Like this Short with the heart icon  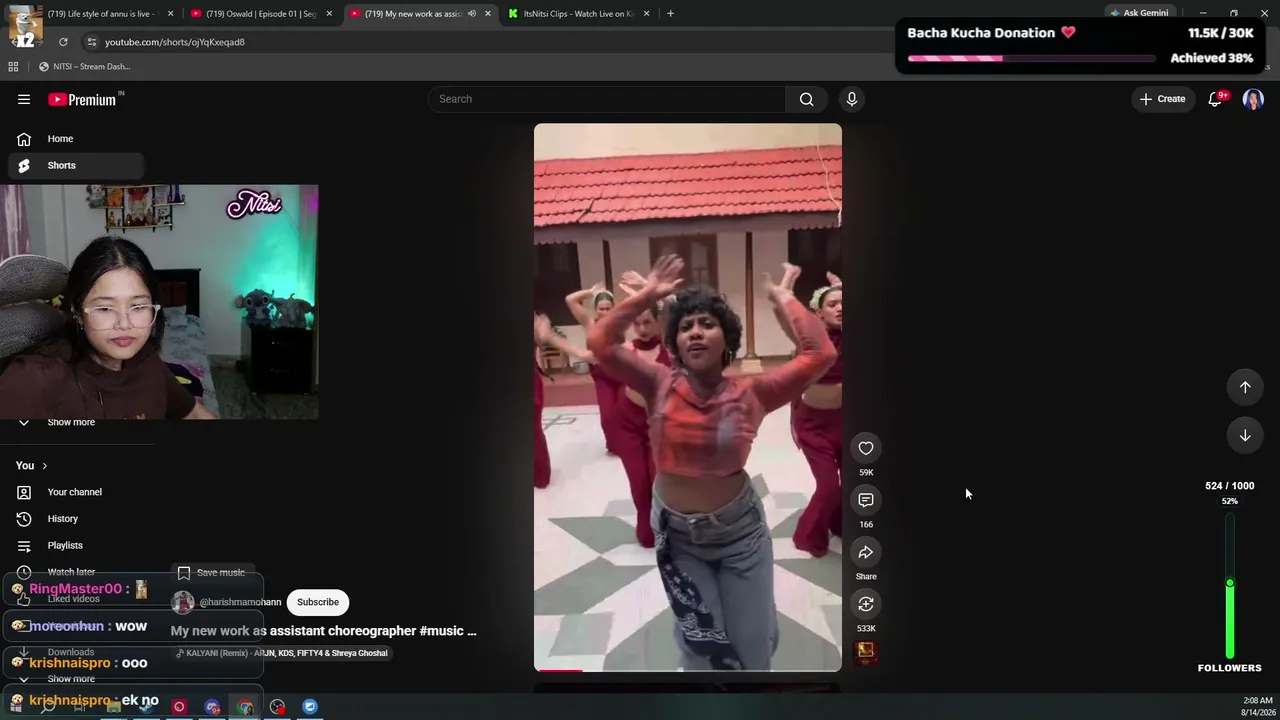[x=866, y=448]
